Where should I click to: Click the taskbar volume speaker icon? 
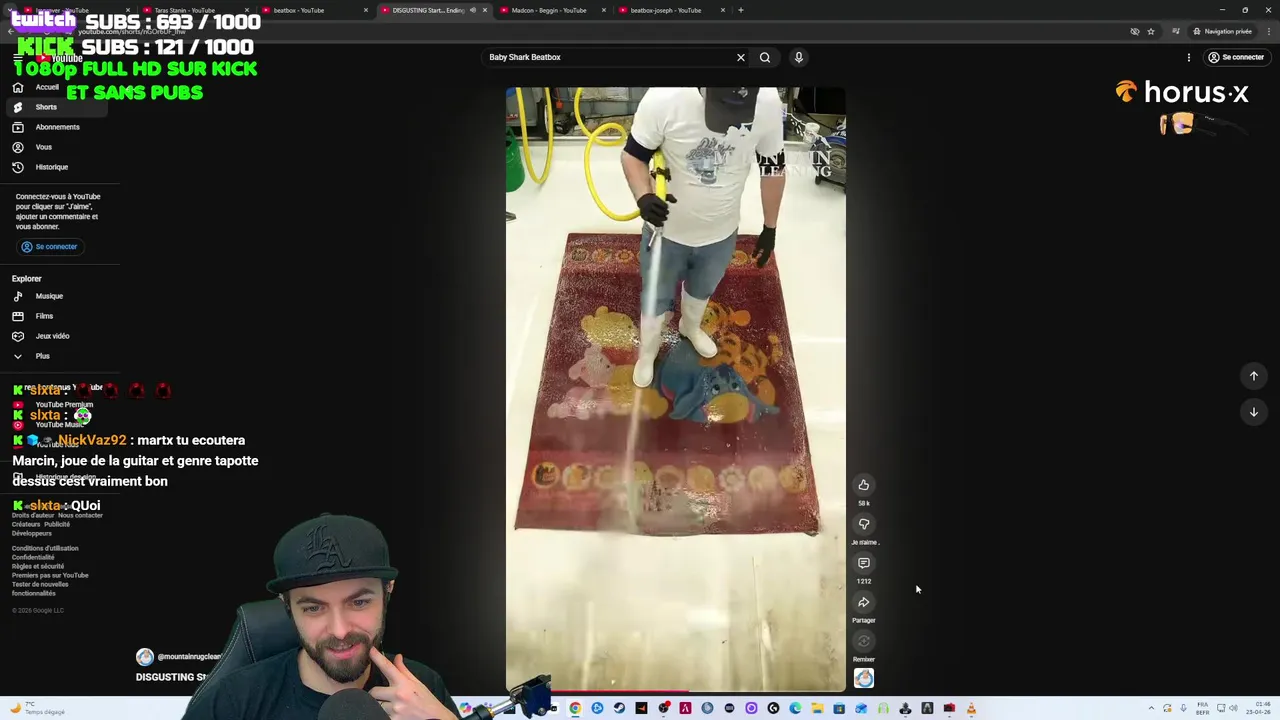[x=1233, y=709]
